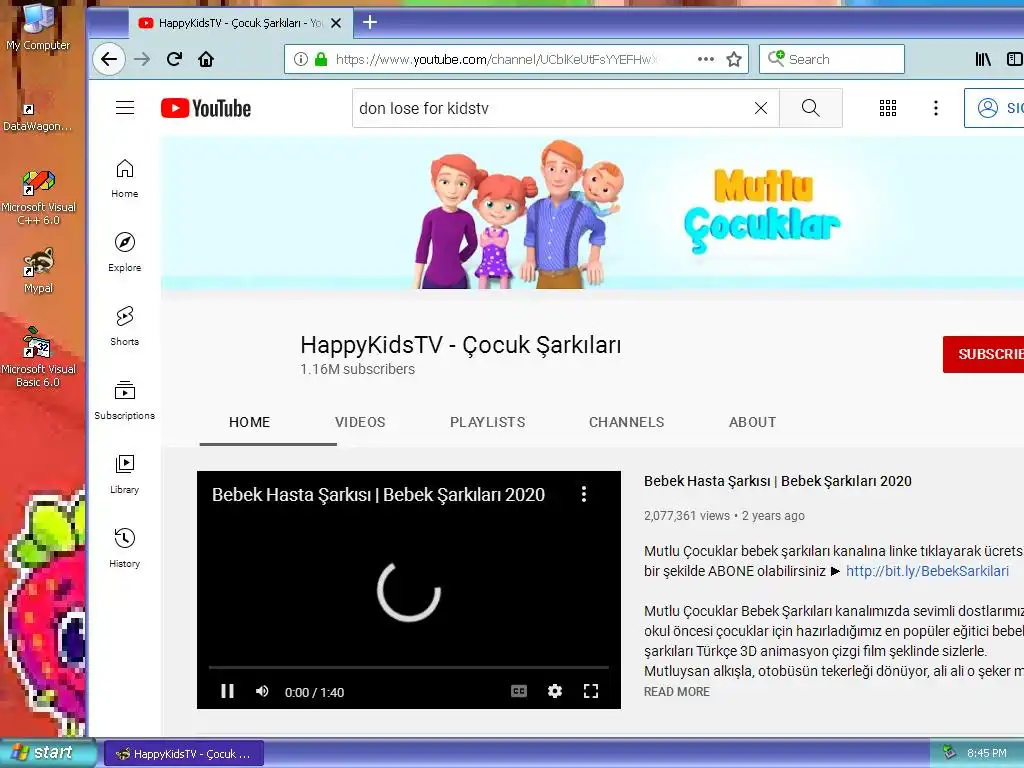The height and width of the screenshot is (768, 1024).
Task: Click the in-player title Bebek Hasta Şarkısı
Action: pyautogui.click(x=378, y=494)
